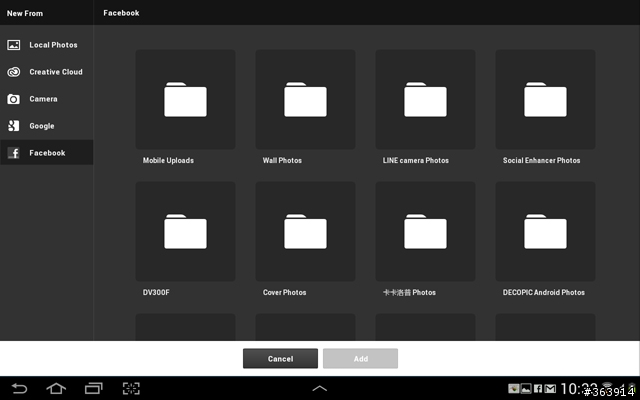Open the DECOPIC Android Photos folder
Screen dimensions: 640x400
tap(545, 231)
